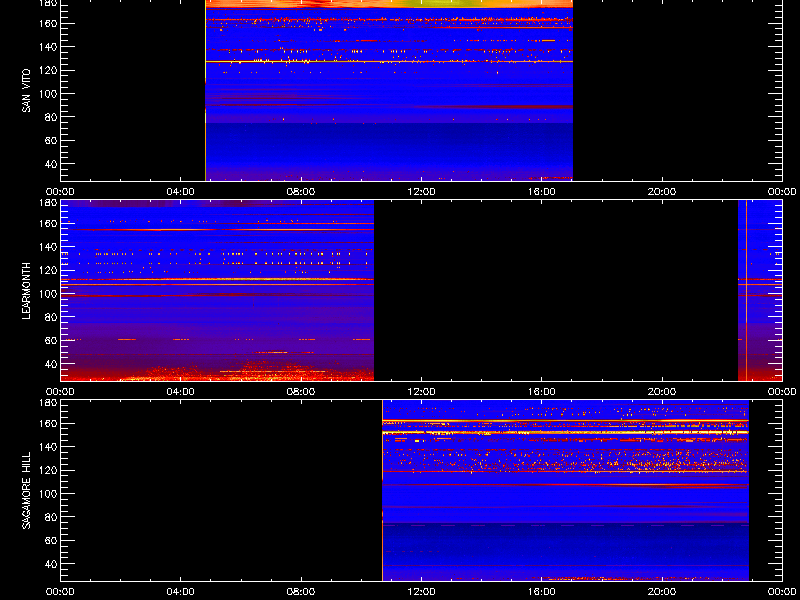The height and width of the screenshot is (600, 800).
Task: Pick the 16:00 time label below Learmonth plot
Action: pyautogui.click(x=542, y=392)
